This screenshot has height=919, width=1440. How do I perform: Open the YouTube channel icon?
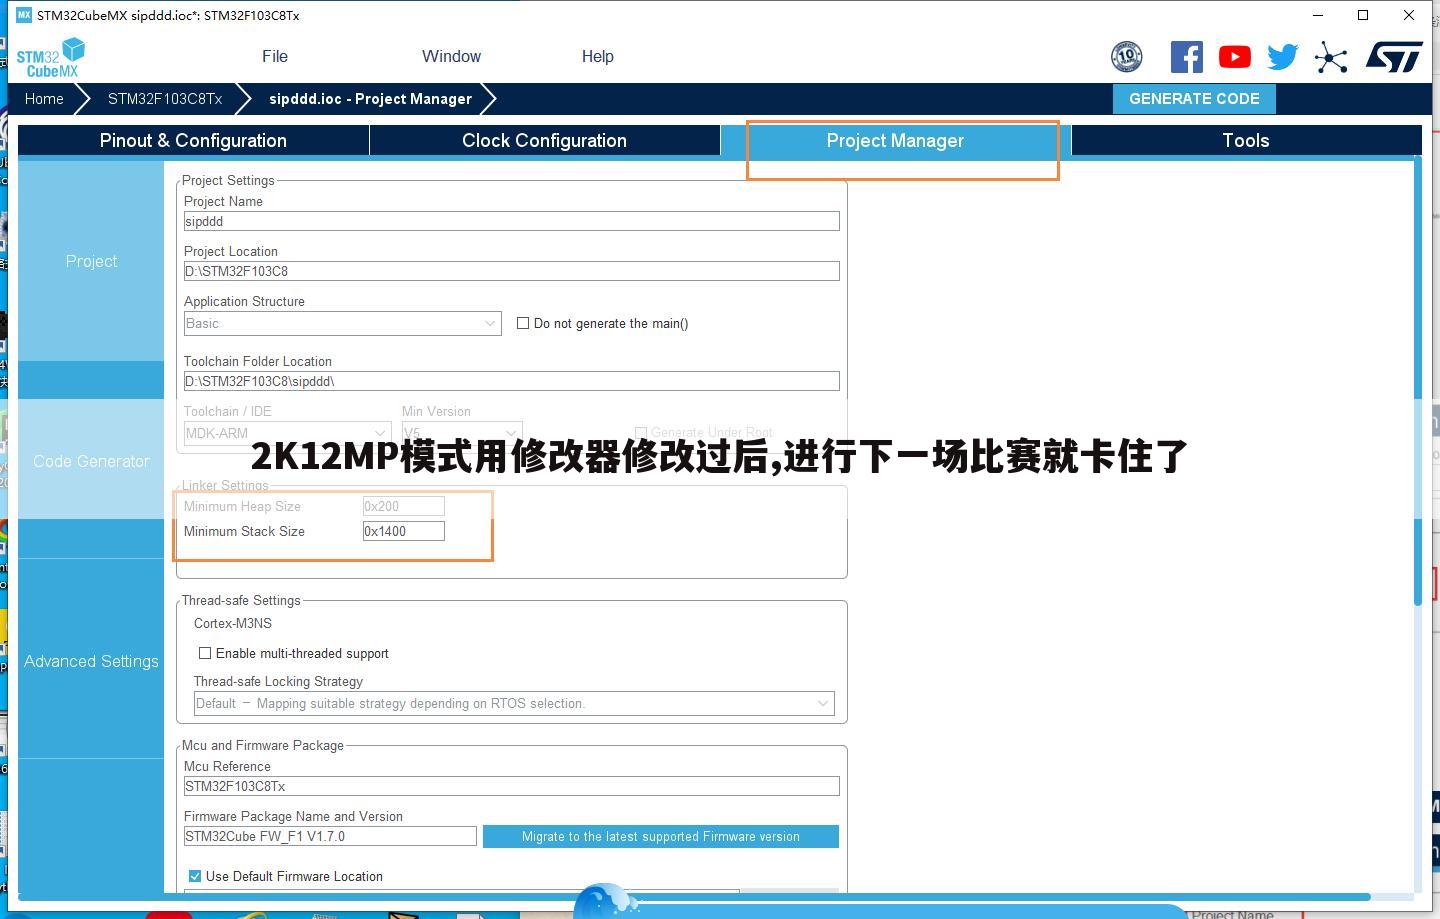[x=1234, y=57]
